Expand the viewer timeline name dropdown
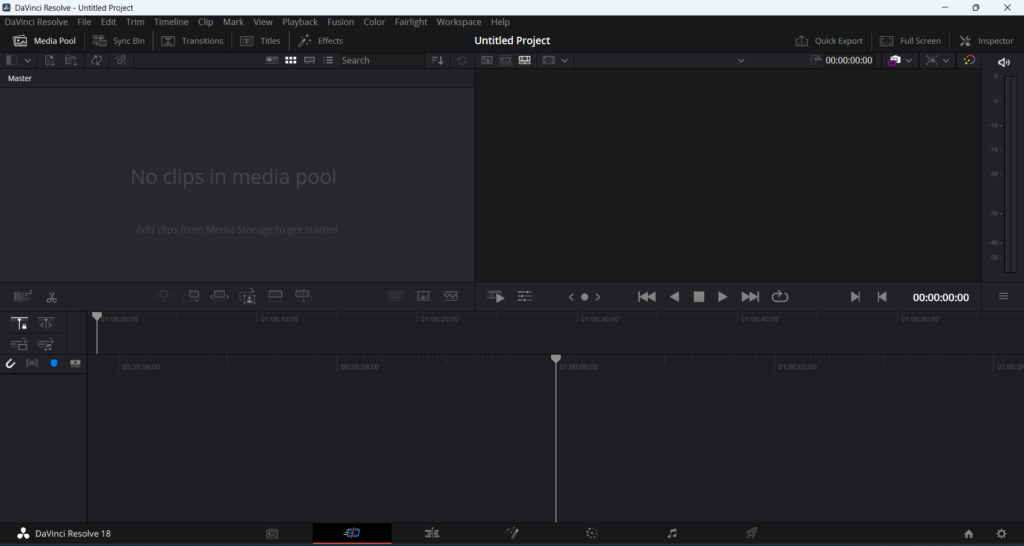The image size is (1024, 546). 741,61
